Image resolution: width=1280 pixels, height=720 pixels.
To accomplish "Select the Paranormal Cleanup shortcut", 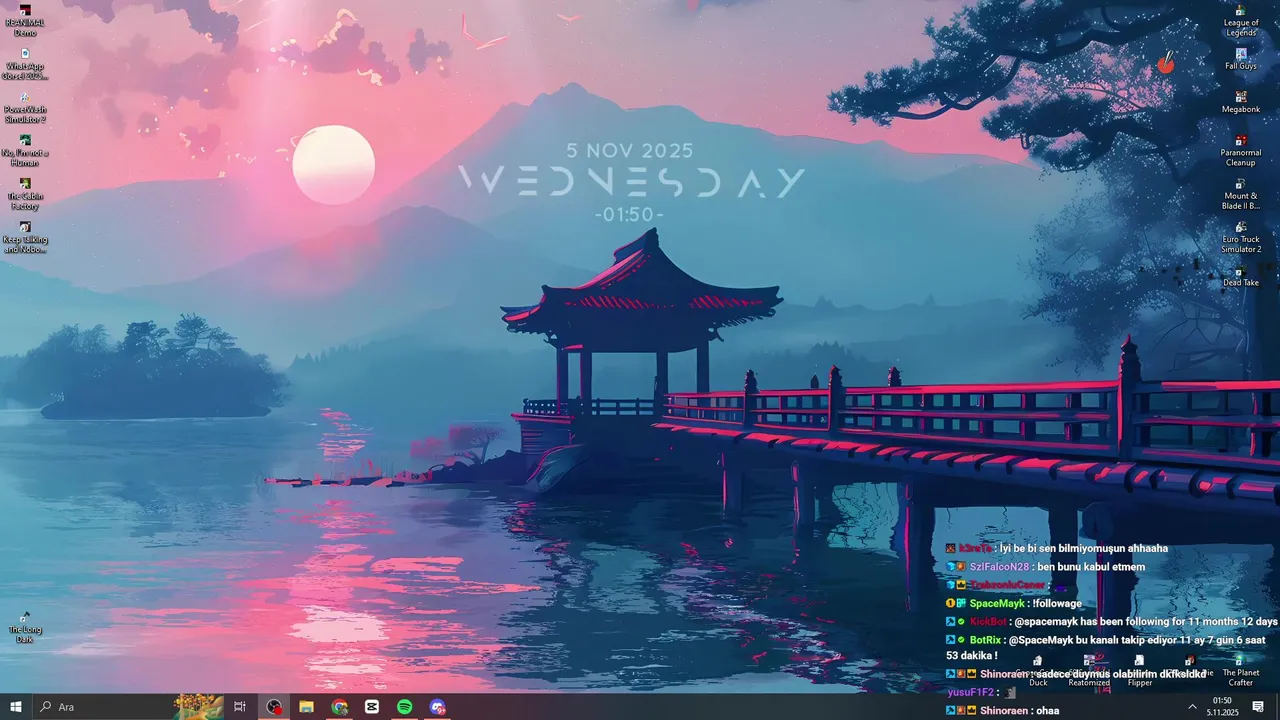I will 1241,150.
